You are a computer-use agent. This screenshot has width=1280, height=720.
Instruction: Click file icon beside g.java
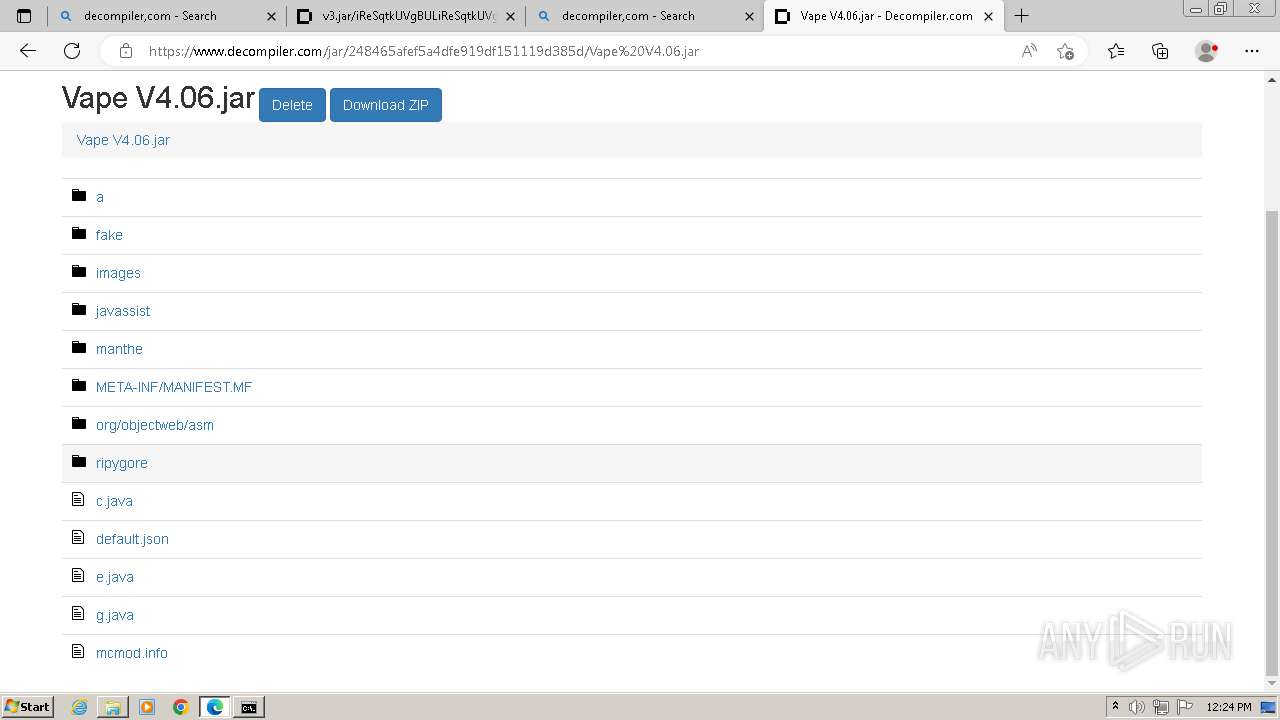(78, 613)
